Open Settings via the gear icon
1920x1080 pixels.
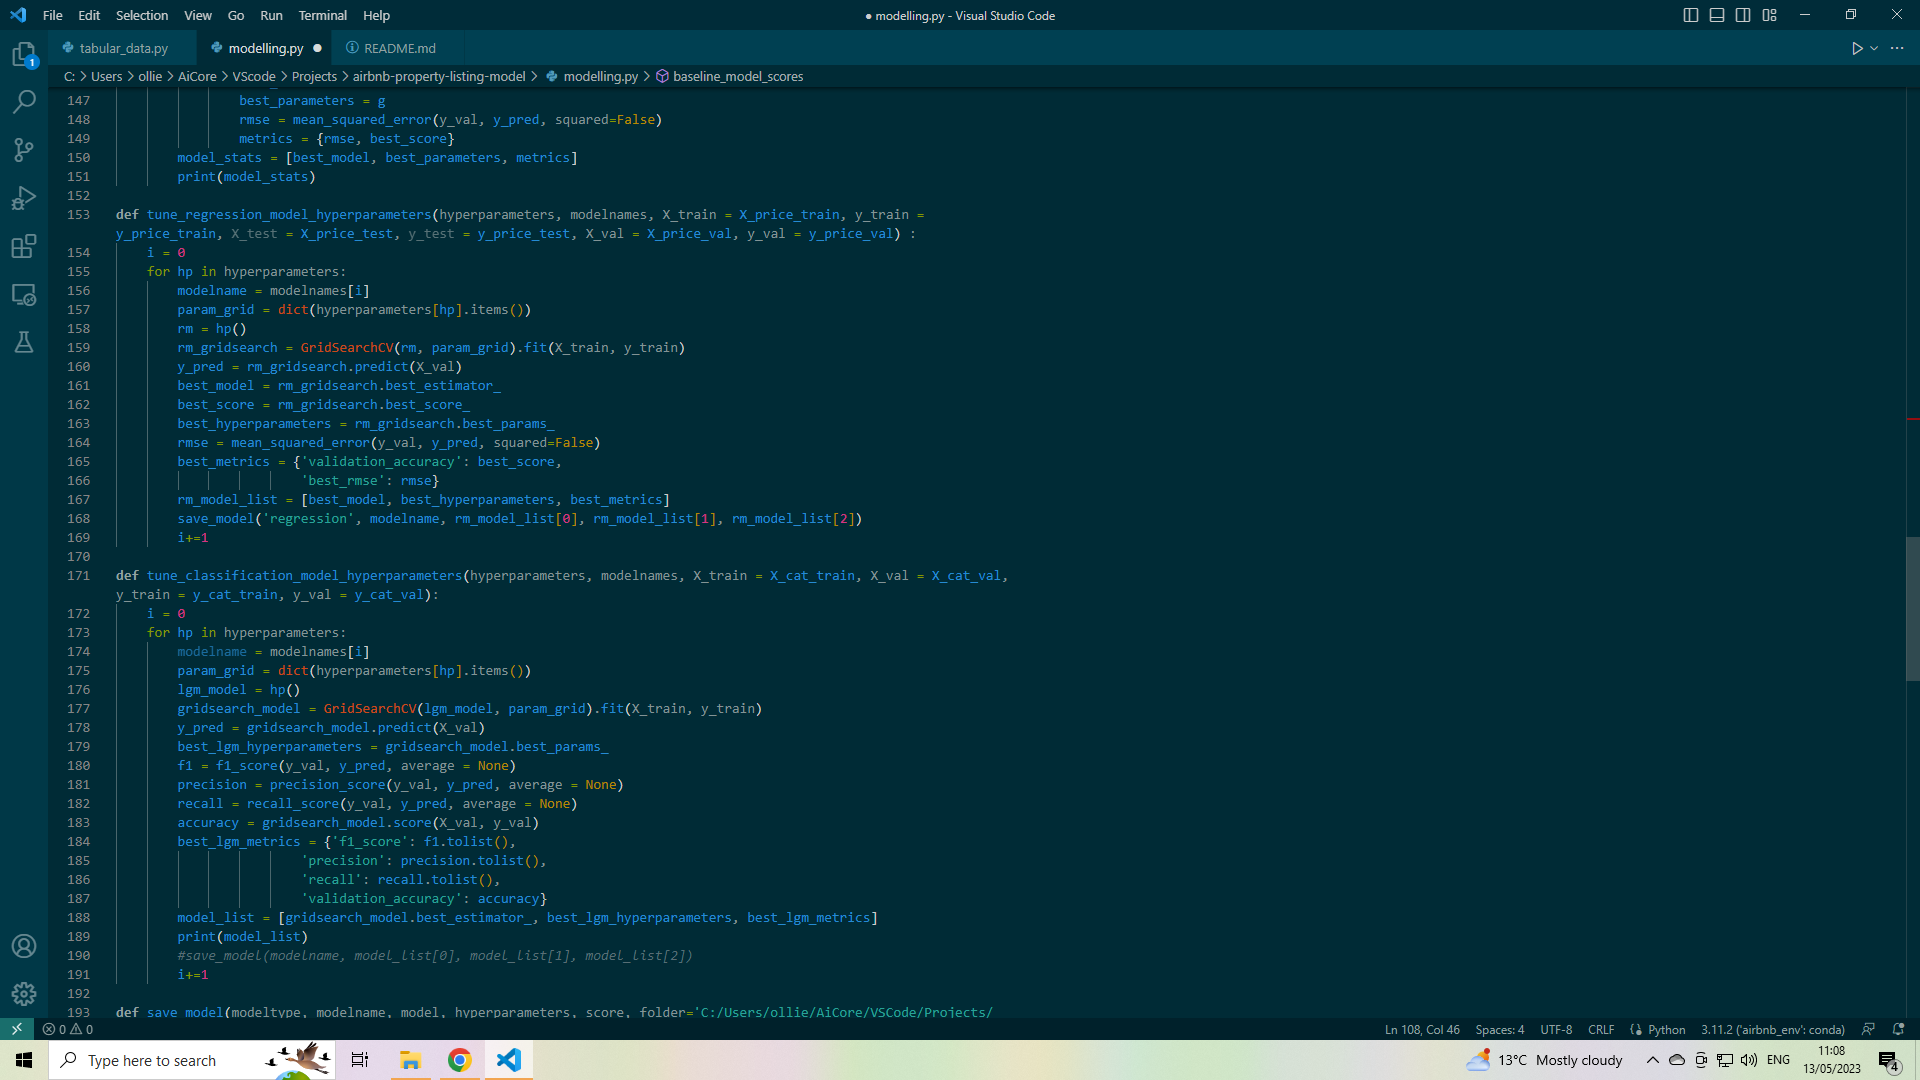(24, 994)
